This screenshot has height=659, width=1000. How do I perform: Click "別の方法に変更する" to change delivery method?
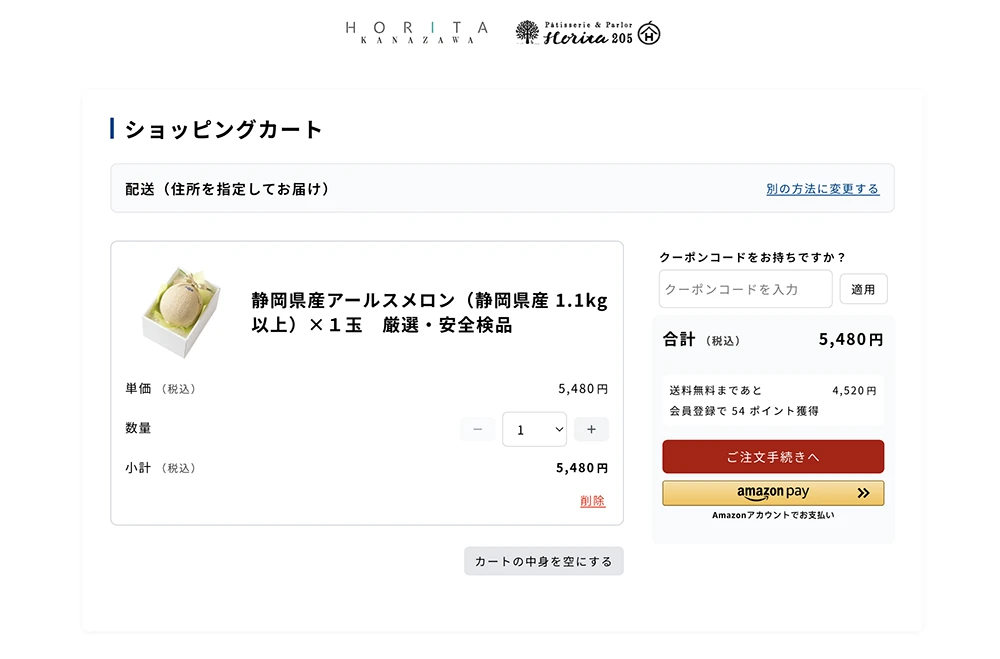pyautogui.click(x=822, y=188)
